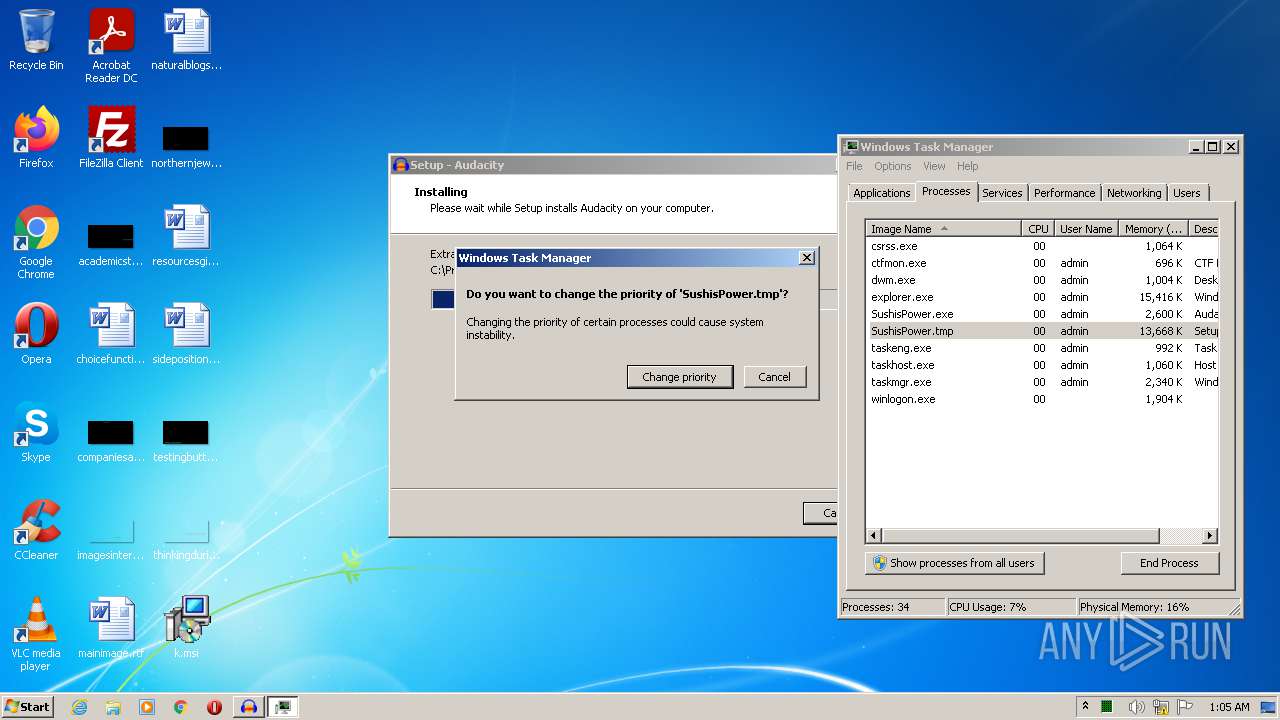Click the taskbar clock showing 1:05 AM
Screen dimensions: 1280x720
pos(1229,707)
